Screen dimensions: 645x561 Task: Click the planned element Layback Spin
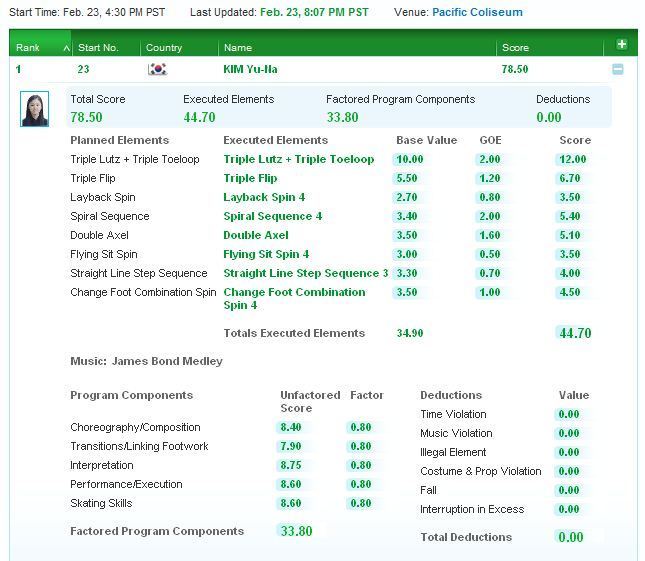(103, 197)
